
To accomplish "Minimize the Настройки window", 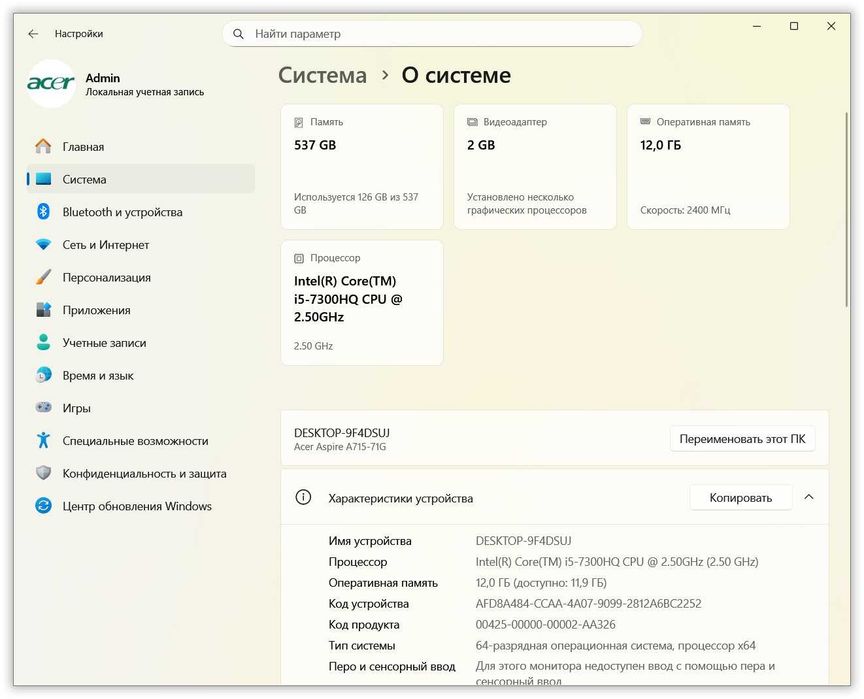I will (x=757, y=26).
